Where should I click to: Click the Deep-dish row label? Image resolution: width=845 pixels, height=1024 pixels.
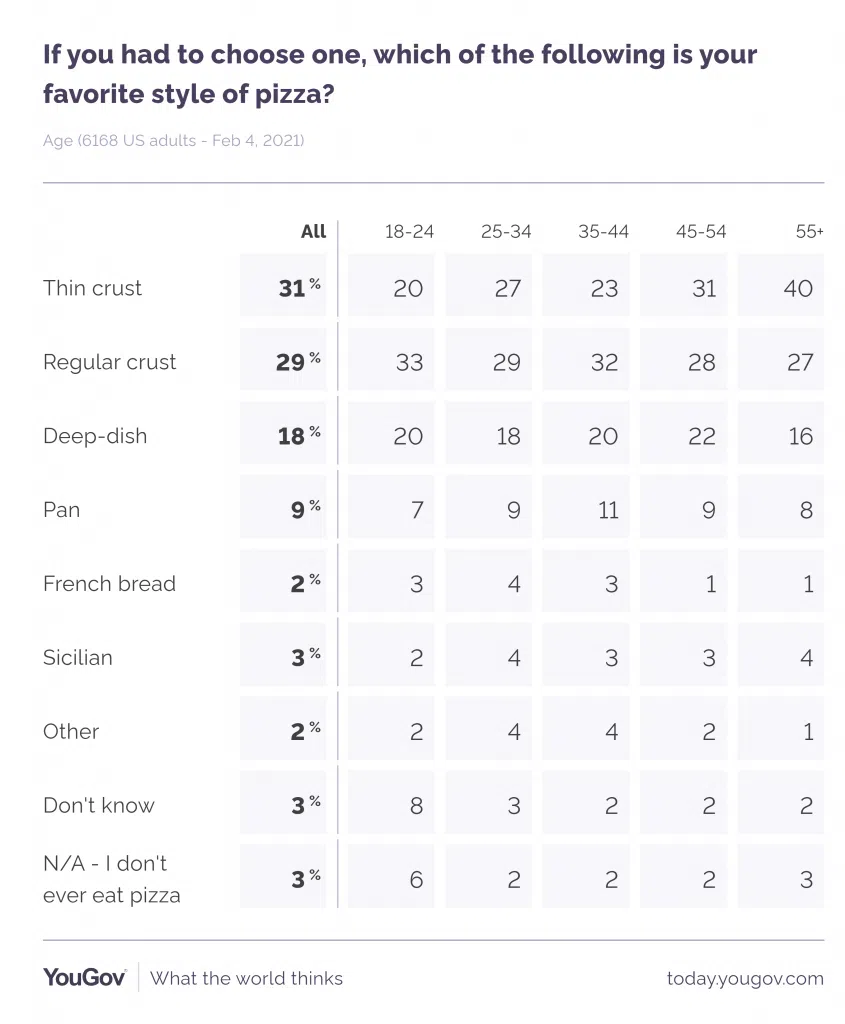(x=97, y=436)
